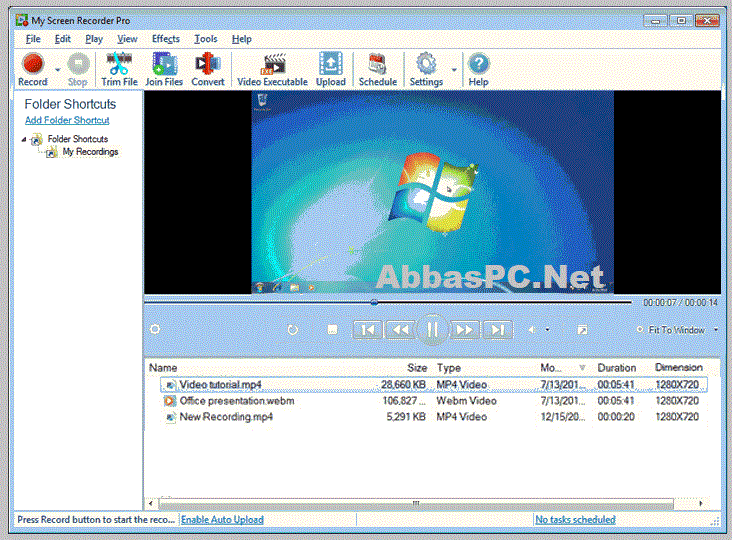
Task: Skip to the start of the video
Action: tap(368, 330)
